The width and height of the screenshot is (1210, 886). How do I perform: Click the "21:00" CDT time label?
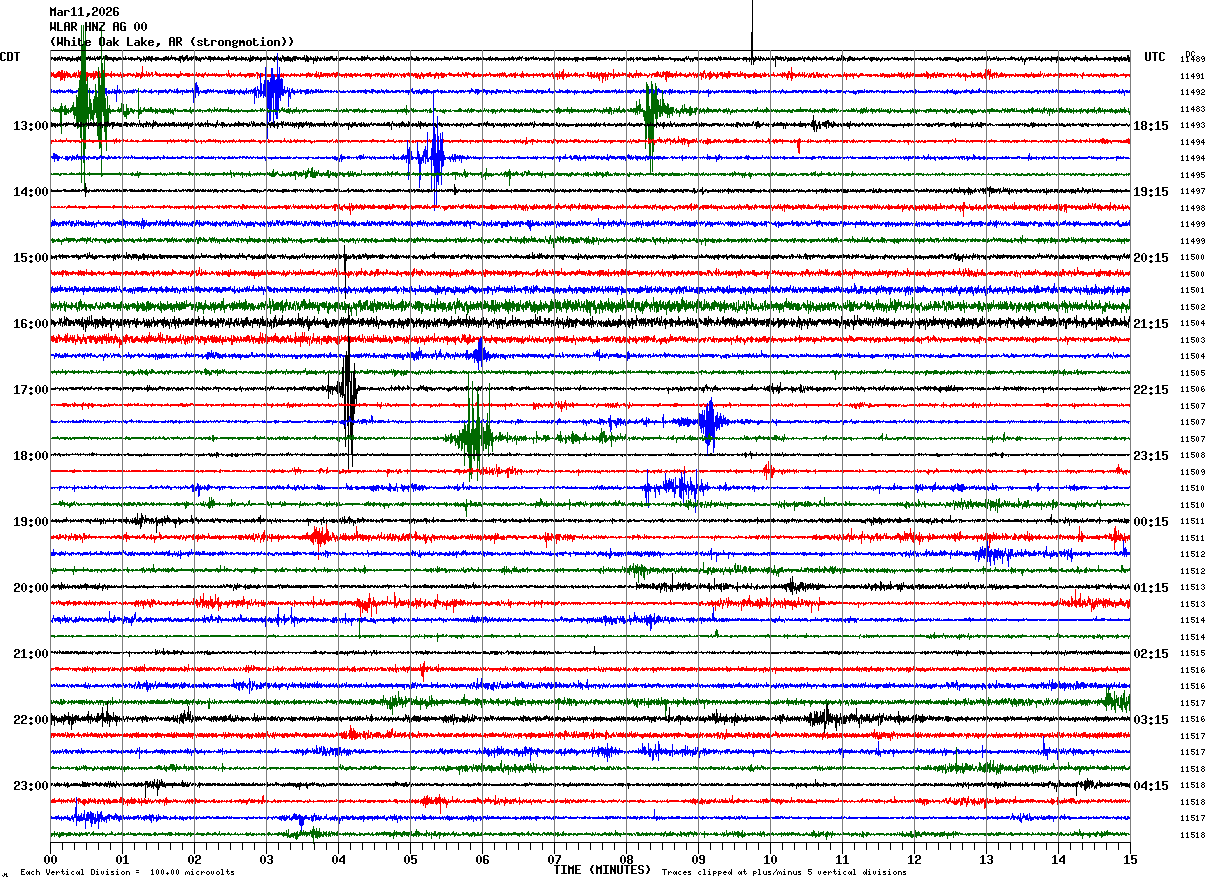click(31, 654)
